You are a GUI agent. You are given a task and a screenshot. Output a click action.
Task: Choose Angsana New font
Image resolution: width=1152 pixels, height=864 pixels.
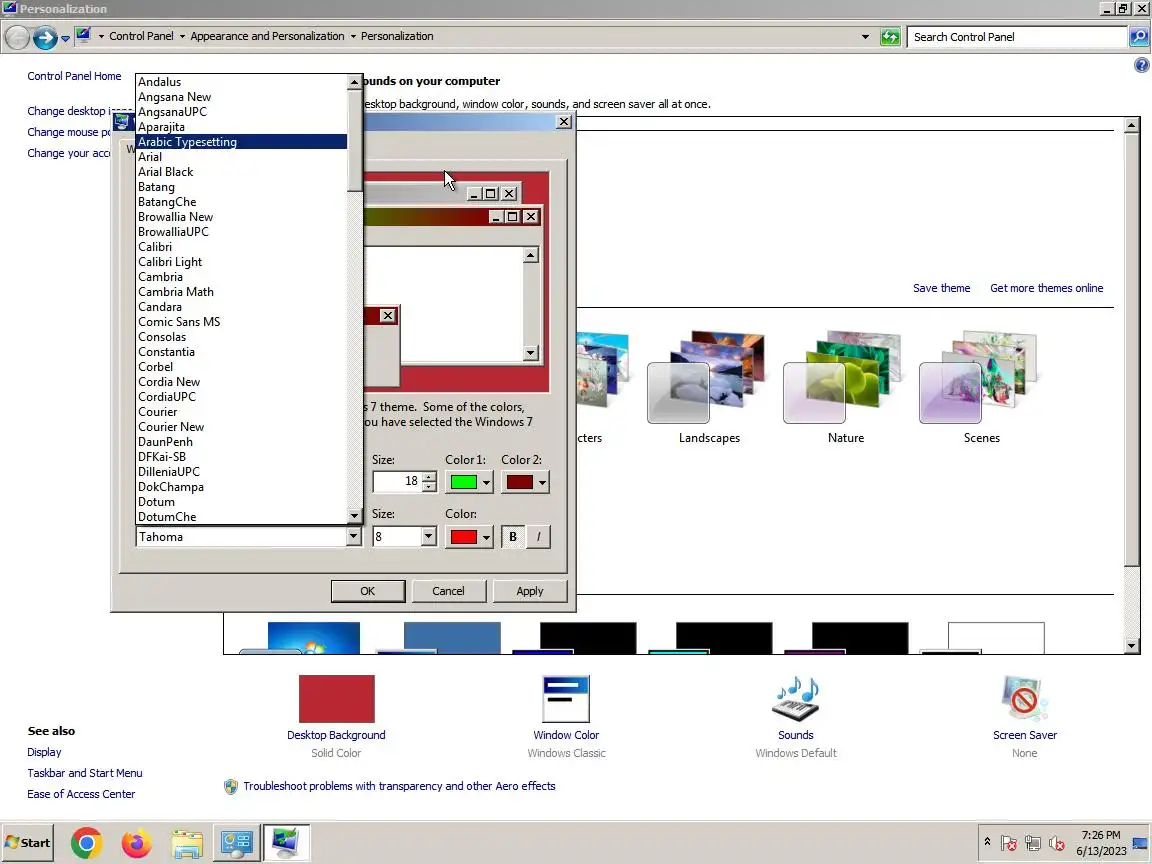[x=242, y=97]
